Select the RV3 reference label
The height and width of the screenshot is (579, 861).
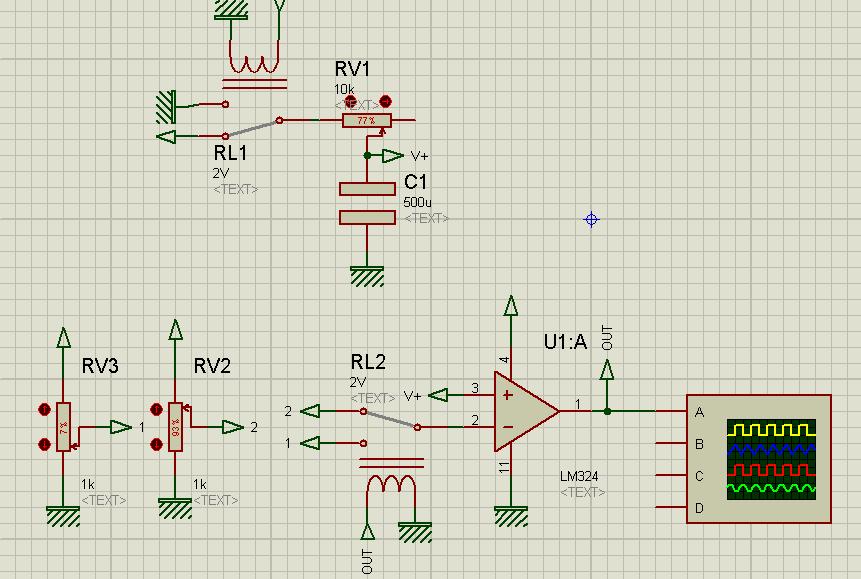(x=100, y=366)
